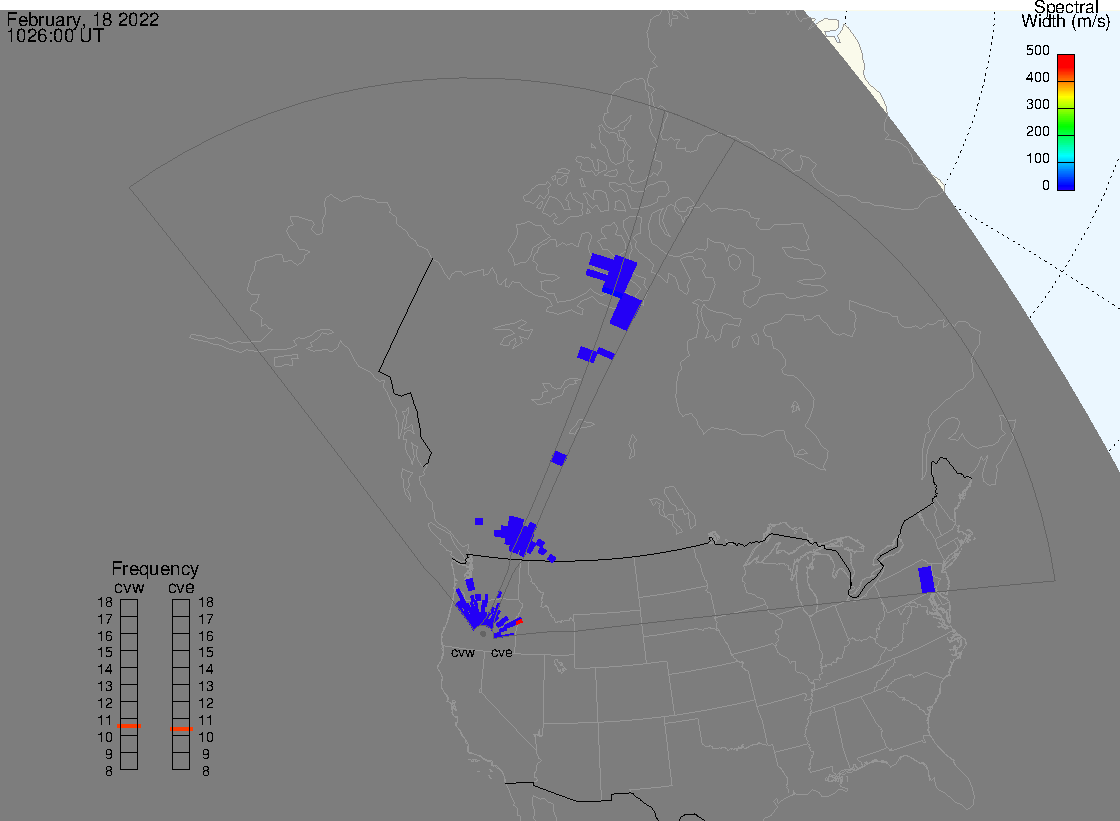The height and width of the screenshot is (821, 1120).
Task: Click the 8 label left of cvw bar
Action: [109, 771]
